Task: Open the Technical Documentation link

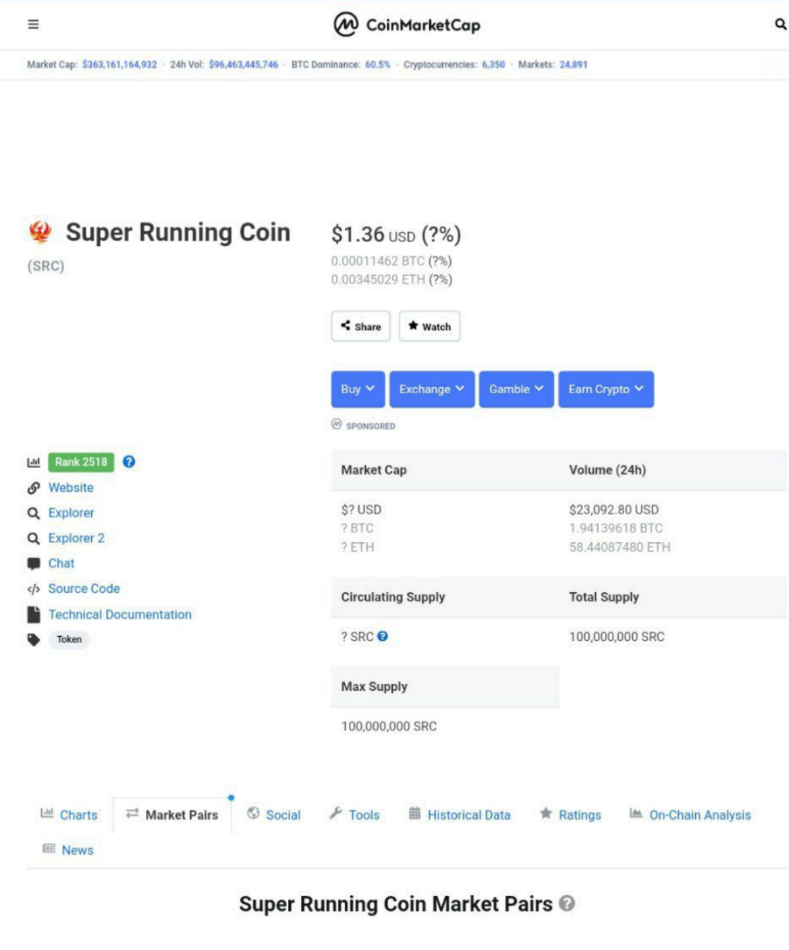Action: [120, 614]
